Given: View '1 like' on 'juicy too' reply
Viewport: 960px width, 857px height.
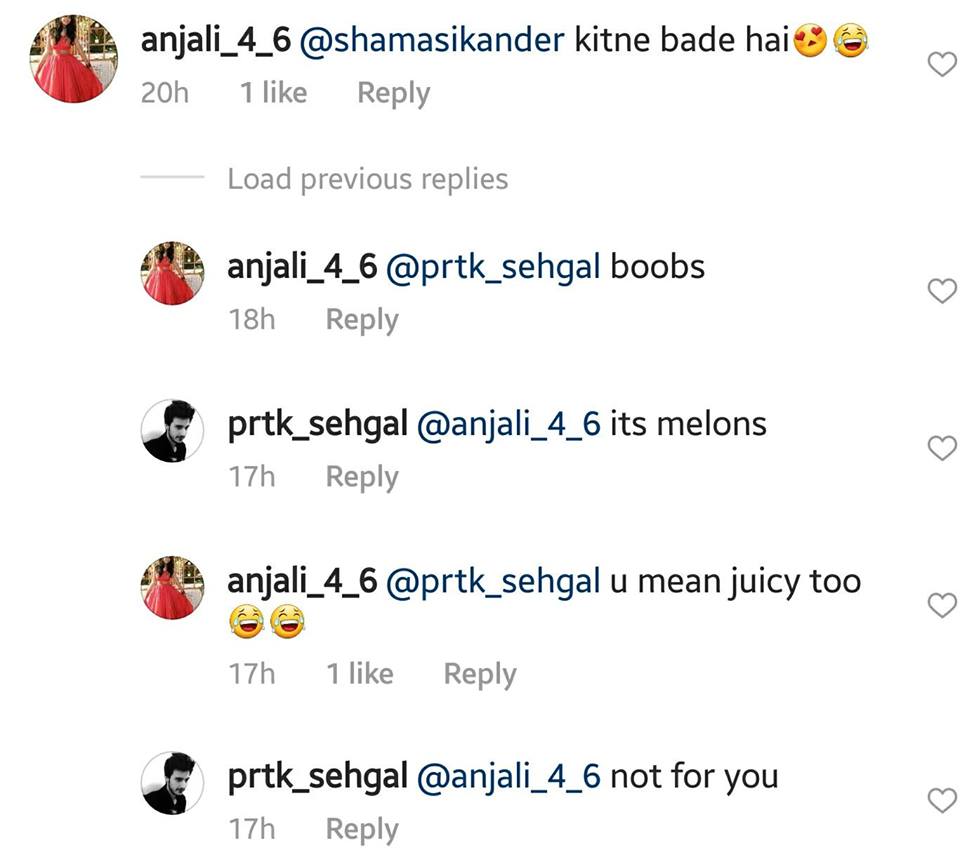Looking at the screenshot, I should [x=360, y=674].
